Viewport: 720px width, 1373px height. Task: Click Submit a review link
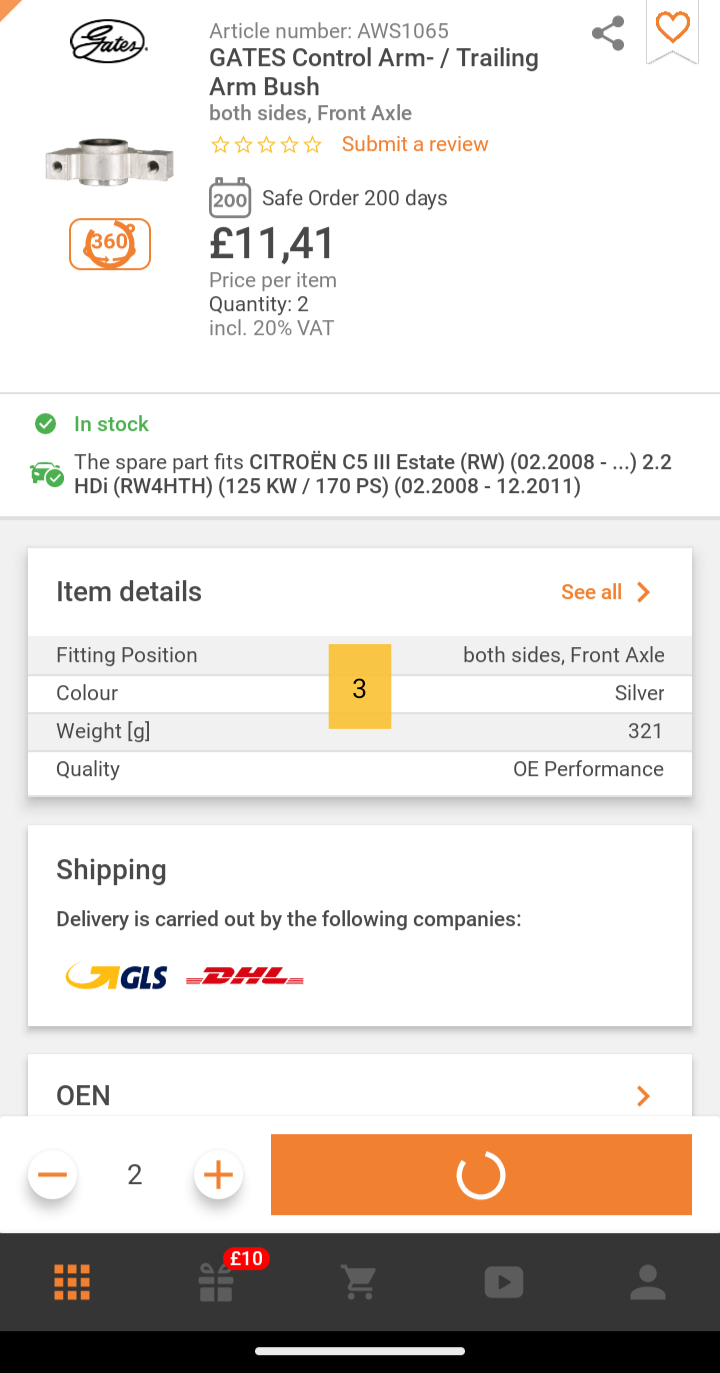[x=415, y=144]
